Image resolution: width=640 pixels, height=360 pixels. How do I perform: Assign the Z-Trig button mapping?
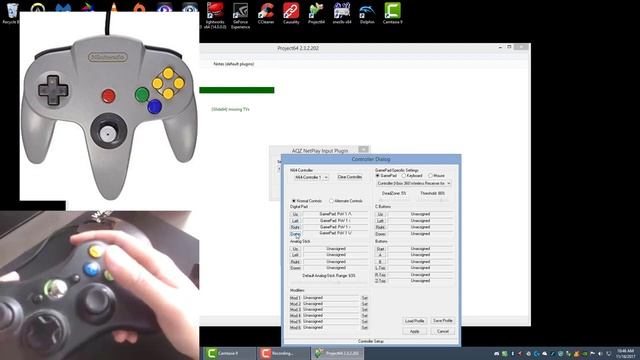(x=380, y=281)
